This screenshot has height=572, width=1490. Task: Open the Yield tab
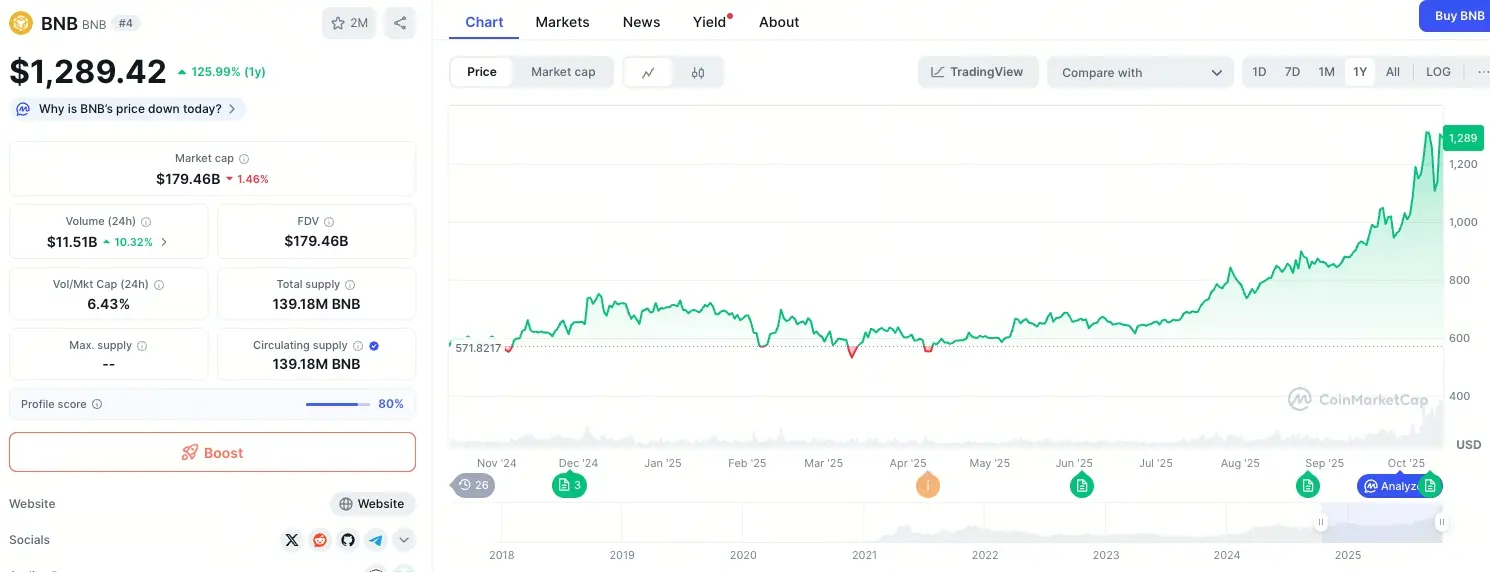click(709, 22)
